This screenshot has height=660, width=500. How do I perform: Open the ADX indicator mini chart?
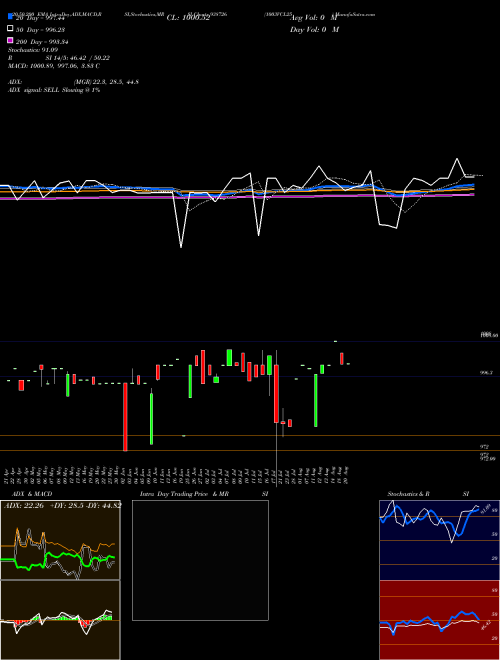pyautogui.click(x=60, y=540)
